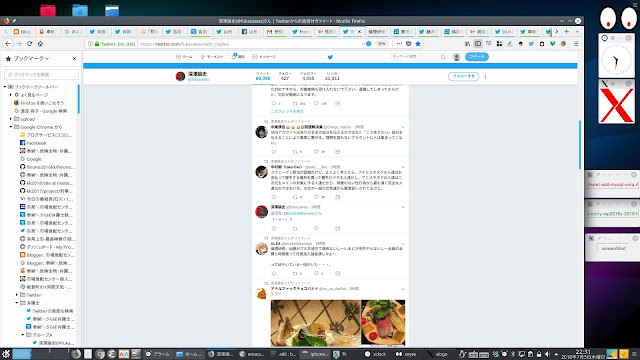
Task: Open the red desktop folder icon
Action: pyautogui.click(x=48, y=10)
